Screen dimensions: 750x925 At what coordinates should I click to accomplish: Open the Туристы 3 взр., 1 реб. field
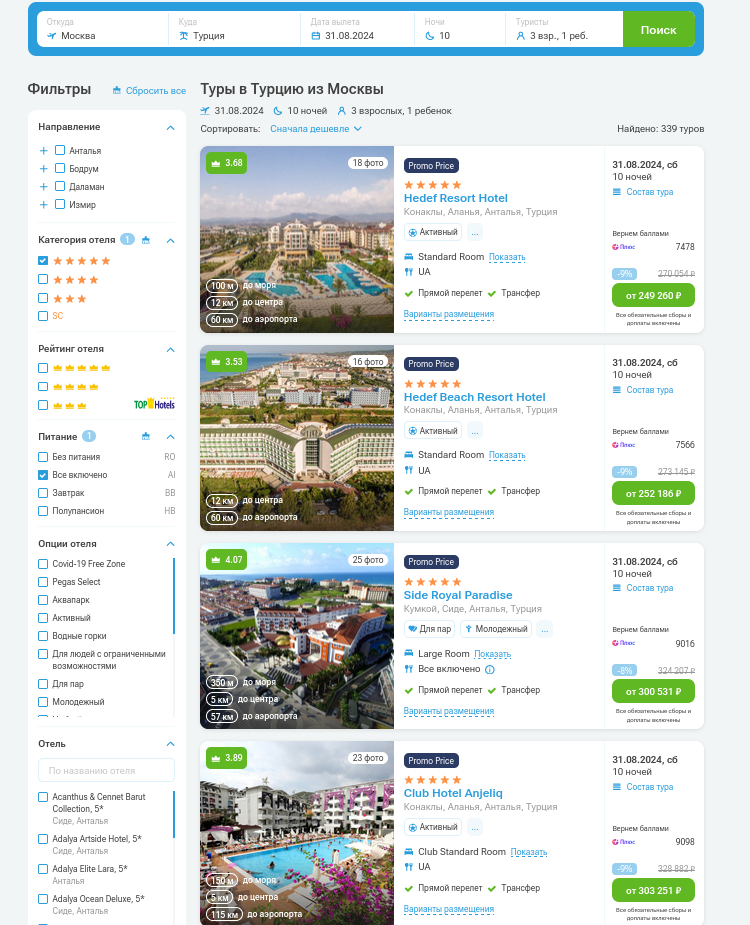tap(565, 29)
